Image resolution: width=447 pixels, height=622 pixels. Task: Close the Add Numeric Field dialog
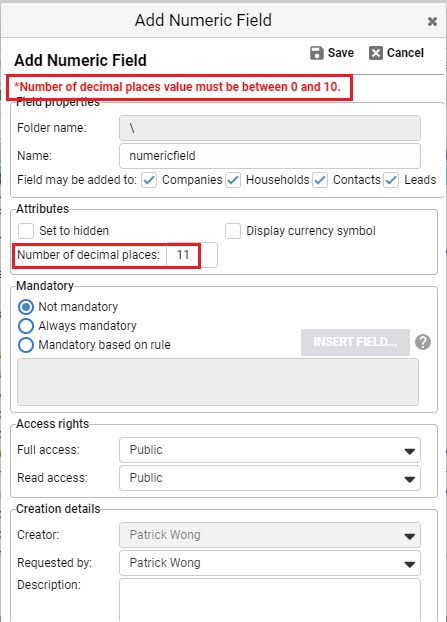click(x=432, y=21)
